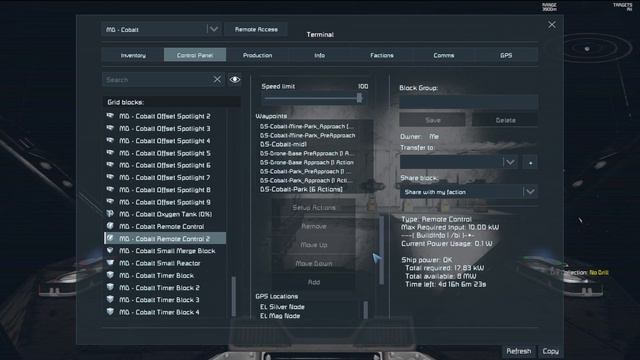Screen dimensions: 640x360
Task: Clear the search field with X icon
Action: pyautogui.click(x=217, y=80)
